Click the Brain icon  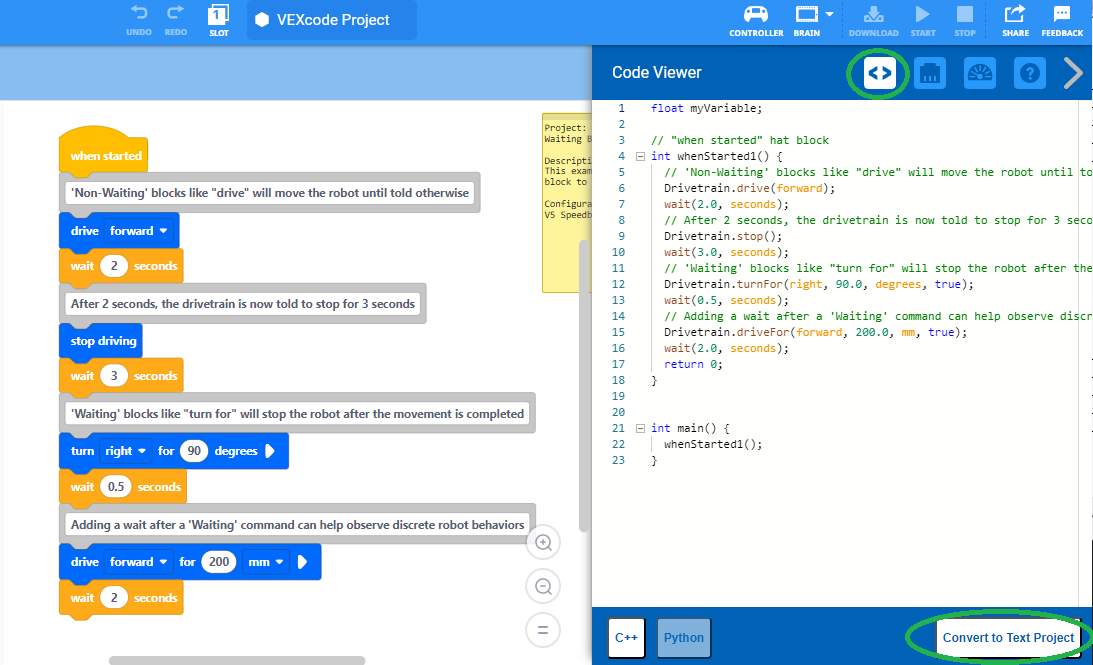pos(807,15)
